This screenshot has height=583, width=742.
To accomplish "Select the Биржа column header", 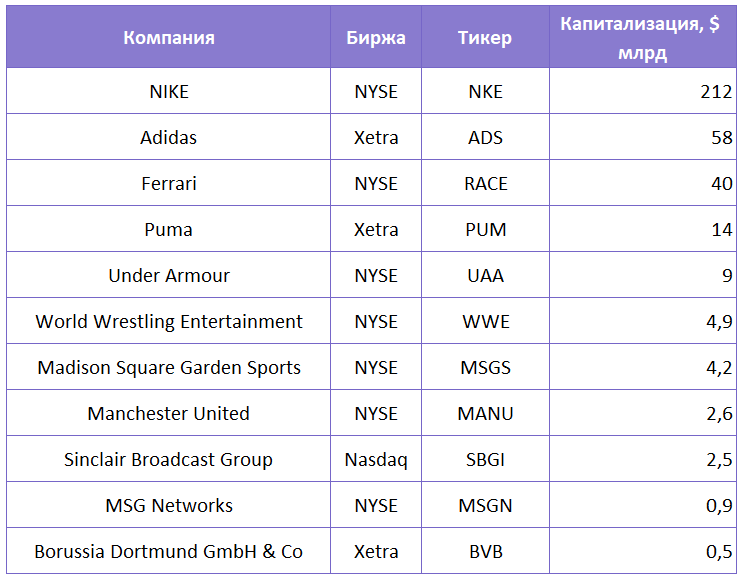I will coord(376,37).
